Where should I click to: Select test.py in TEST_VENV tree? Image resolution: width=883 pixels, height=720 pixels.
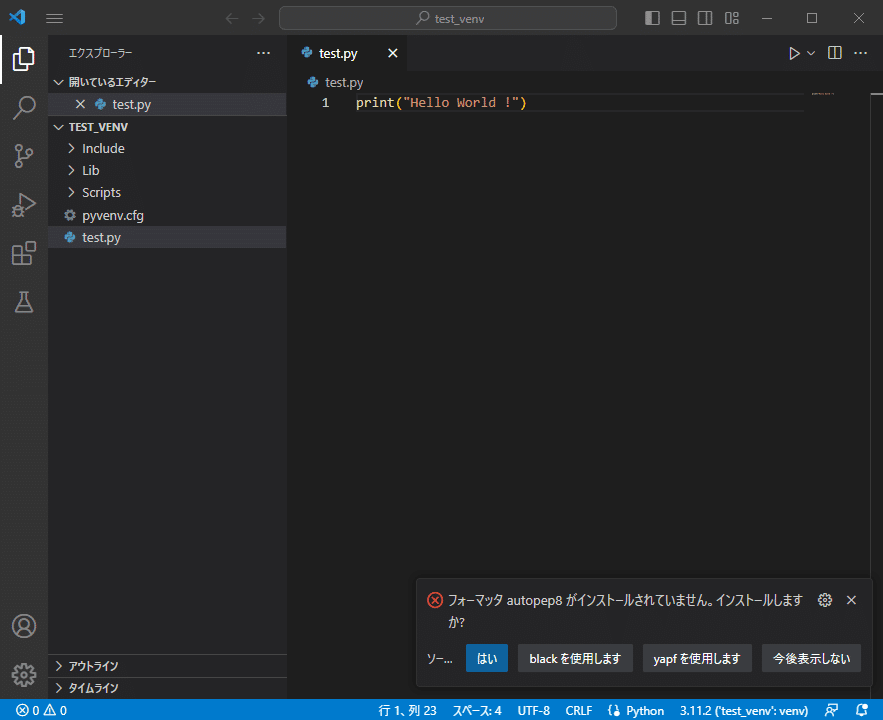tap(168, 237)
